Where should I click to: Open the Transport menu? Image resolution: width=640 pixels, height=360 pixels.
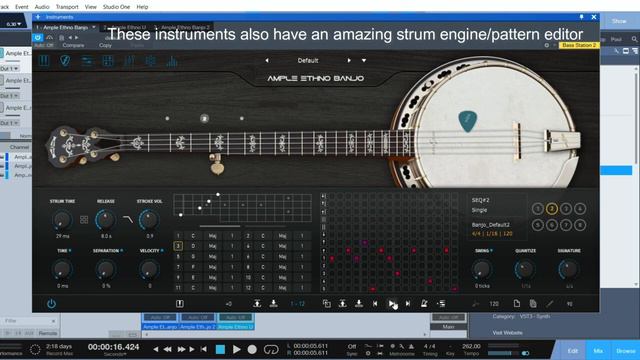click(x=67, y=7)
